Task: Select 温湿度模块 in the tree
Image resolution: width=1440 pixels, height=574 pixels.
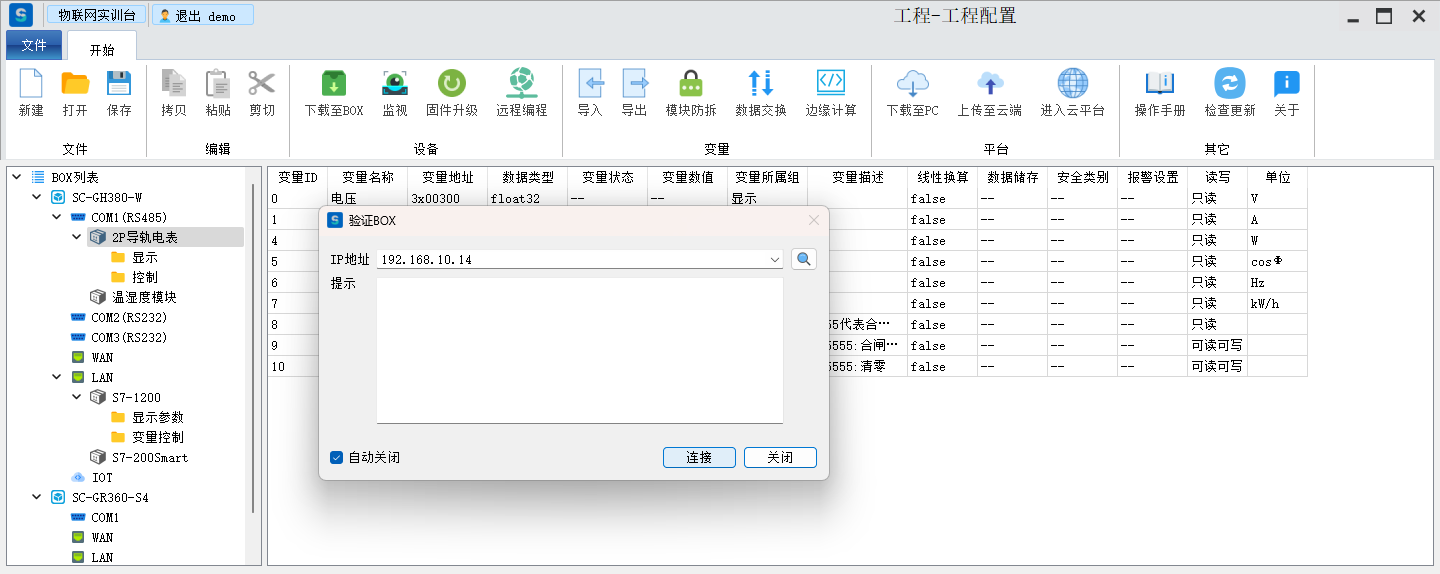Action: point(144,297)
